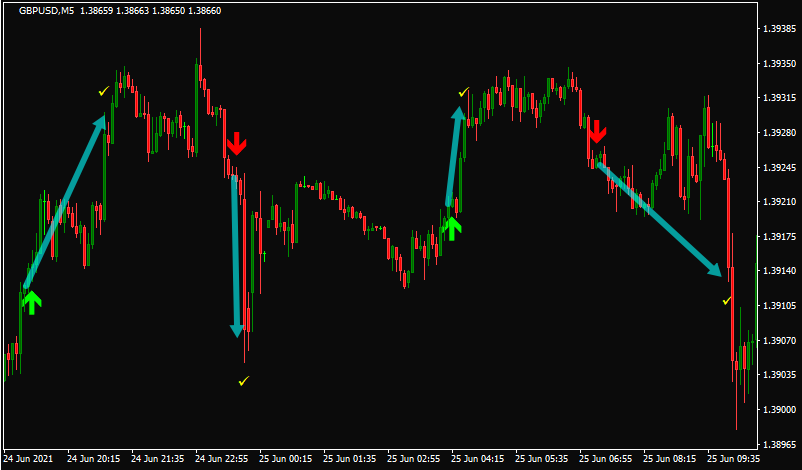This screenshot has width=802, height=470.
Task: Click time axis label 25 Jun 02:55
Action: [413, 459]
